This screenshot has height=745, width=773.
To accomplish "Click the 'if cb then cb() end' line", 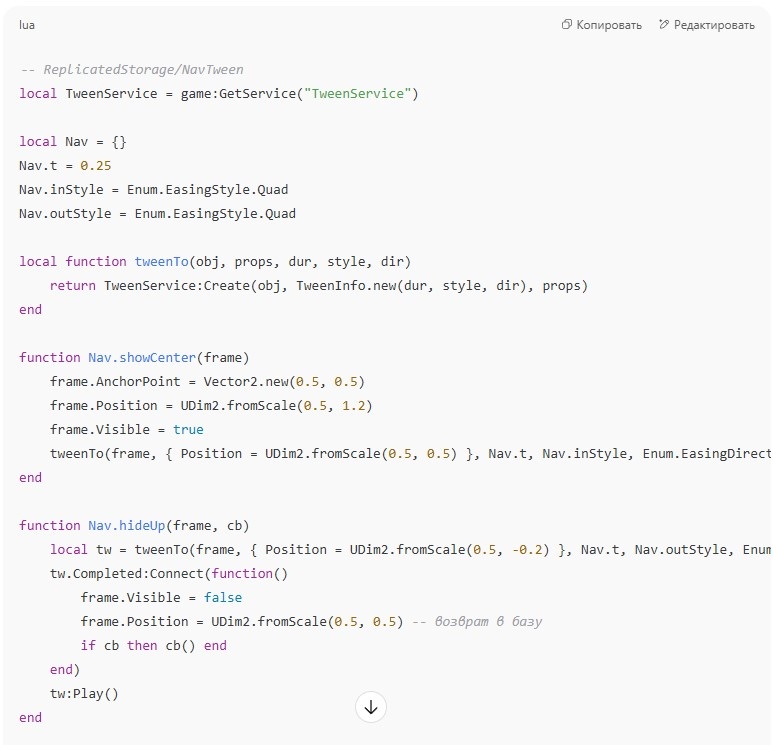I will tap(154, 646).
